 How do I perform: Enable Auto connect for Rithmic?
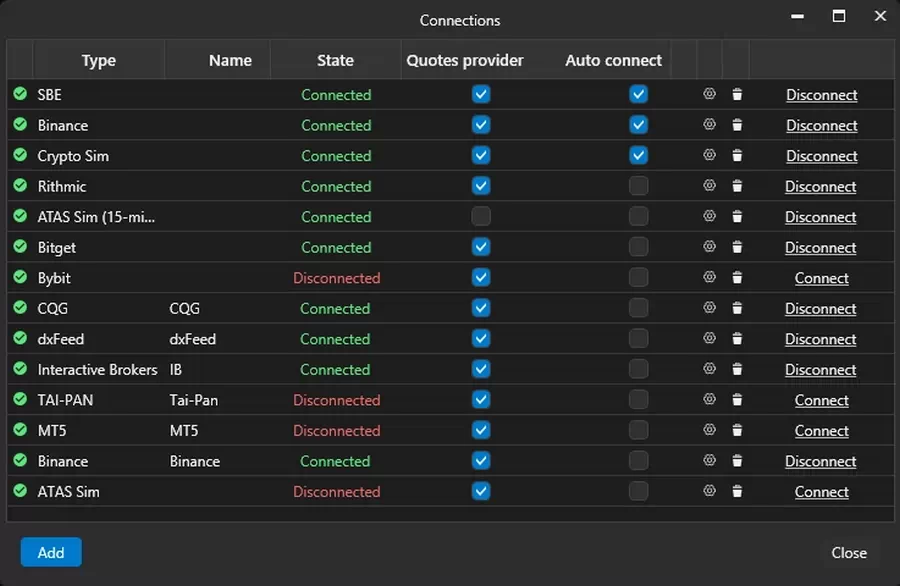click(x=638, y=186)
